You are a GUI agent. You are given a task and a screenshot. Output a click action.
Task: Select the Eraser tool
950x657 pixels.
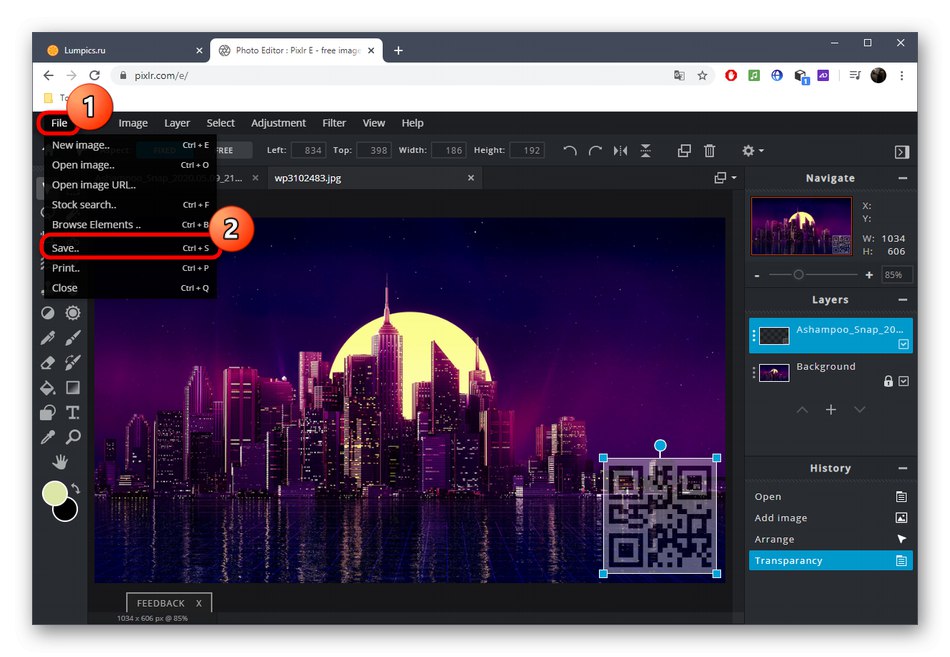click(x=47, y=362)
